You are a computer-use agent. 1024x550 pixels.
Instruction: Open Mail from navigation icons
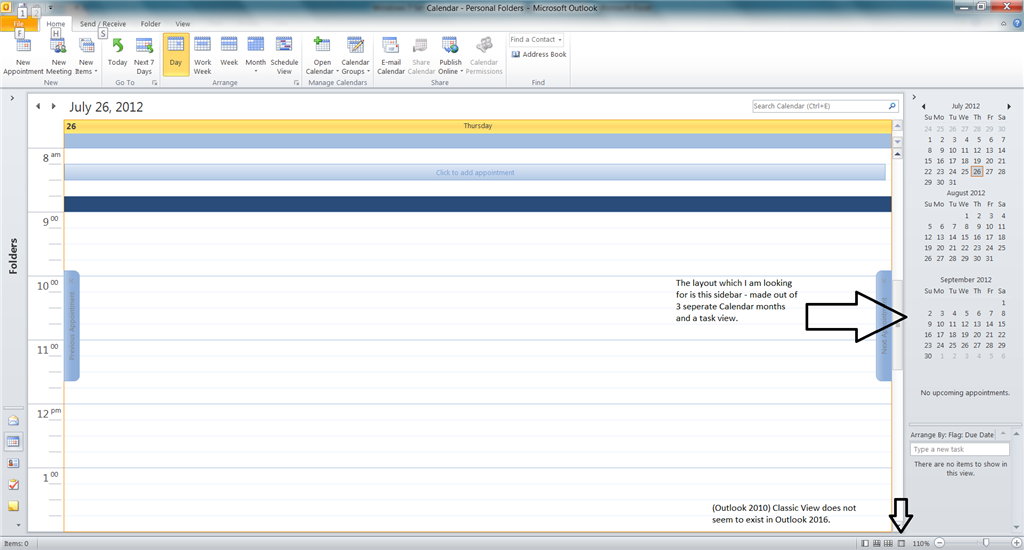pos(13,421)
